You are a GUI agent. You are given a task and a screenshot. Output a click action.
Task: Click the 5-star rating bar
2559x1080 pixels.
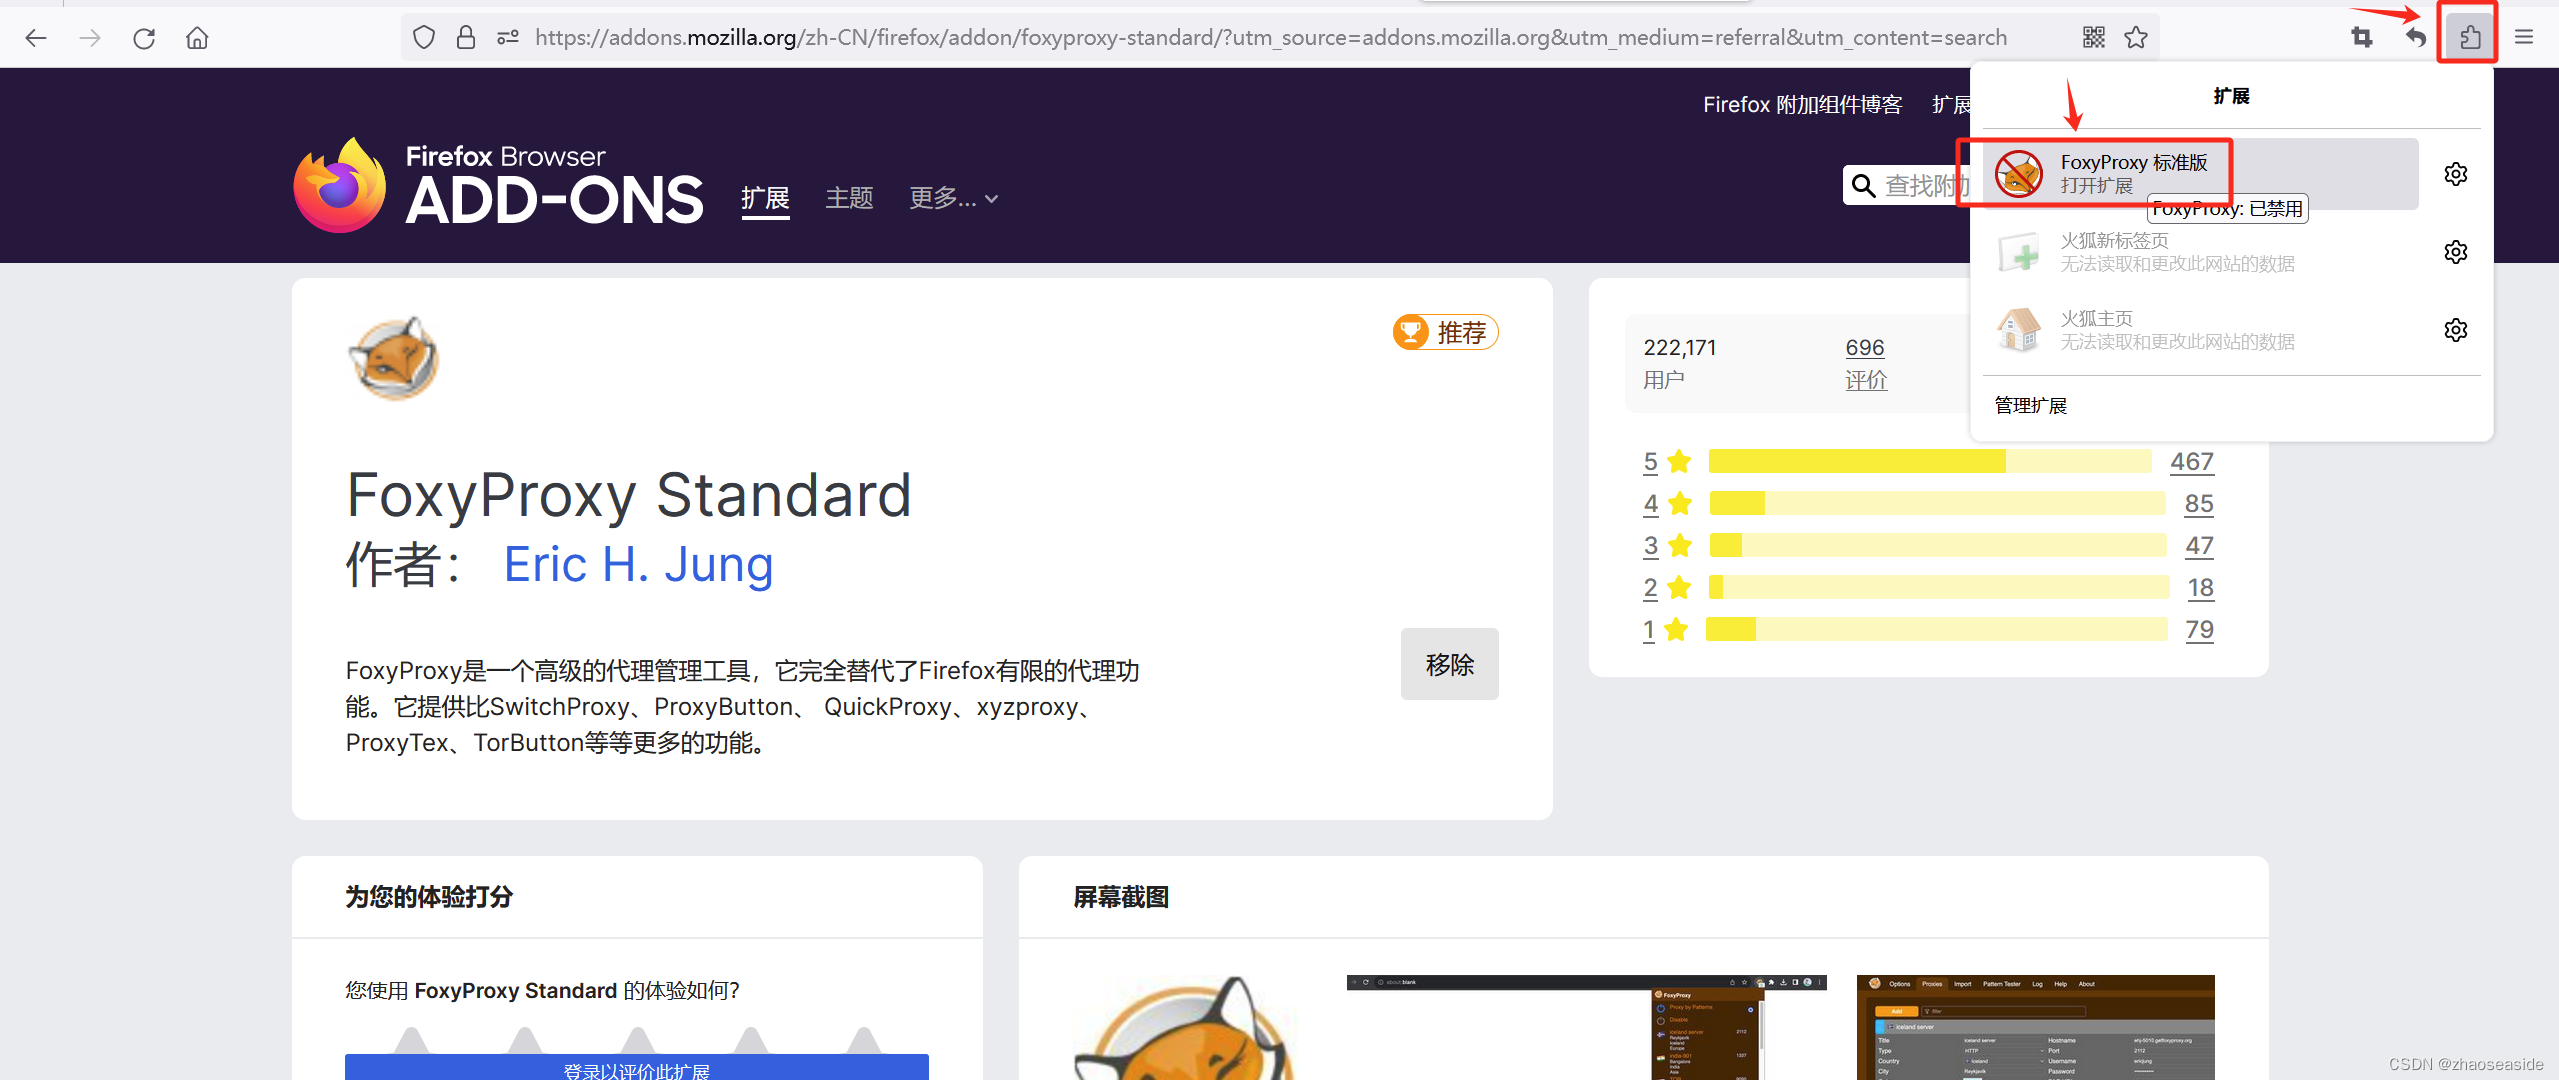tap(1930, 461)
